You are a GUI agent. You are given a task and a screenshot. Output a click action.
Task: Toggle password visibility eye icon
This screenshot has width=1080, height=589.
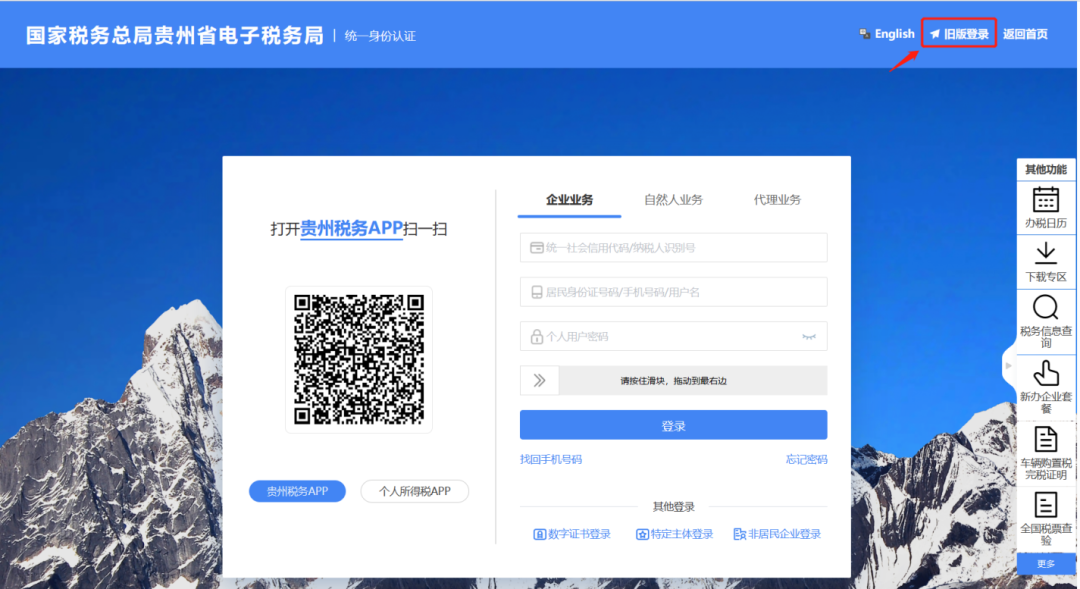(x=809, y=337)
